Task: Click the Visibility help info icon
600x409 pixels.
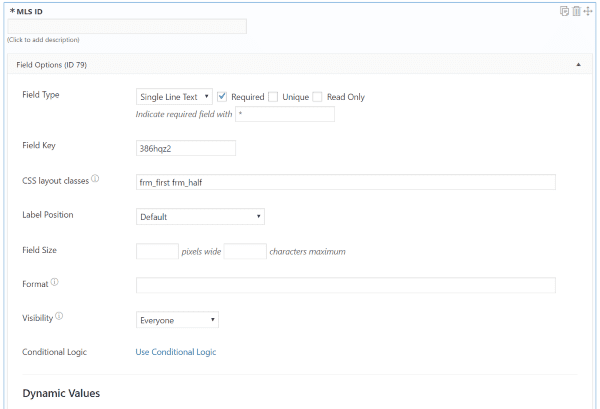Action: pos(59,316)
